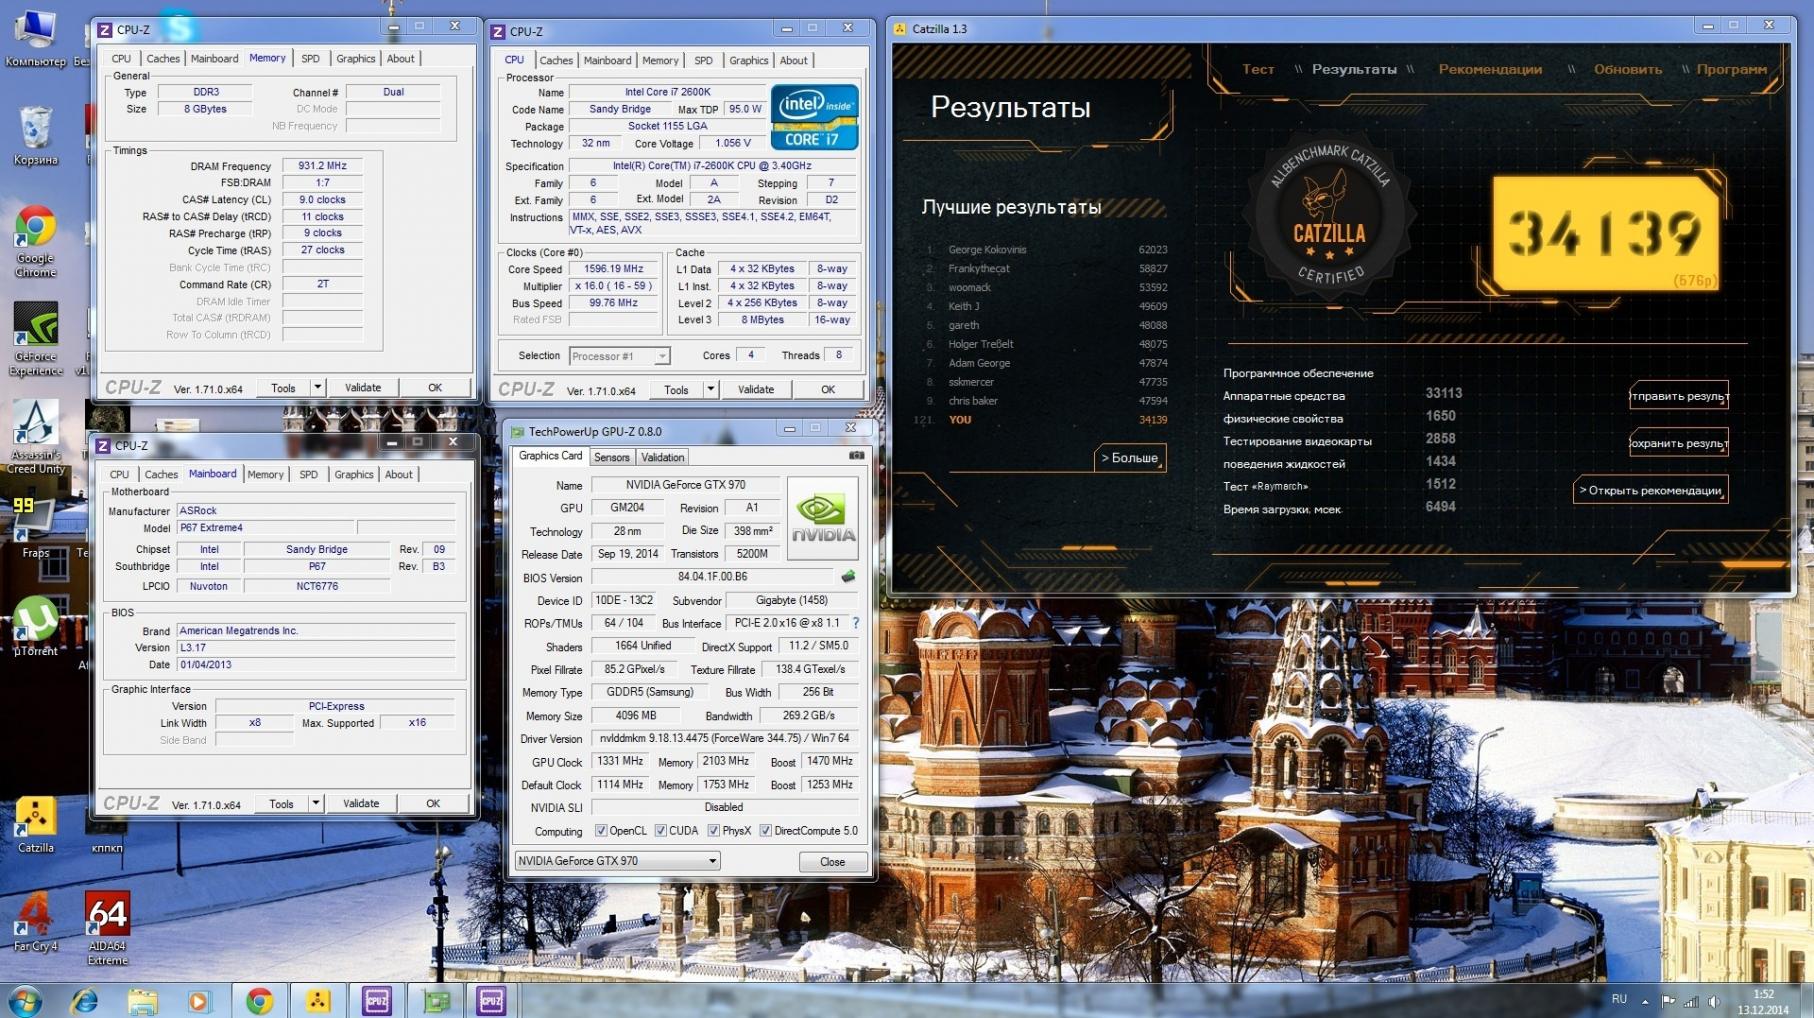Screen dimensions: 1814x1018
Task: Expand Tools dropdown arrow in CPU-Z CPU window
Action: pos(711,389)
